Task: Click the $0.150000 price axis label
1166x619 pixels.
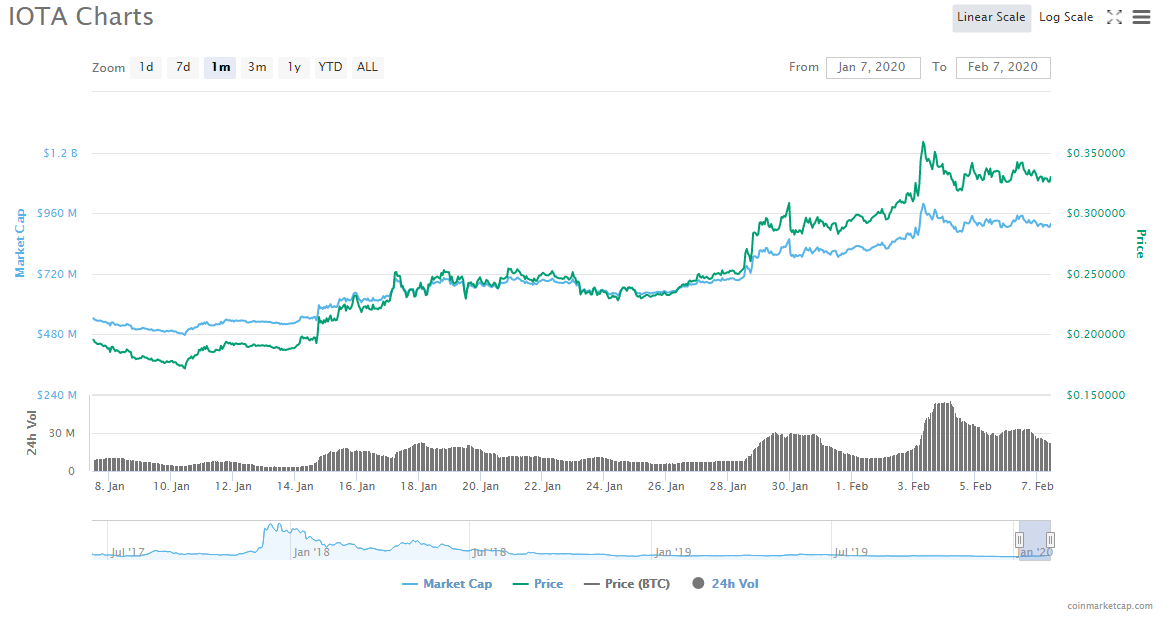Action: click(1096, 395)
